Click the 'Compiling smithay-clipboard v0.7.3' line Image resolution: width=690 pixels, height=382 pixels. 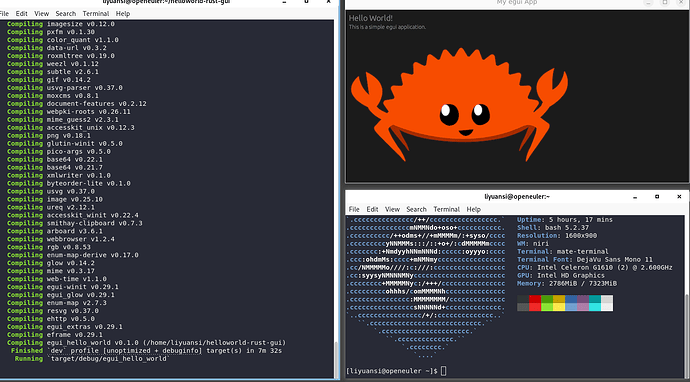[75, 223]
